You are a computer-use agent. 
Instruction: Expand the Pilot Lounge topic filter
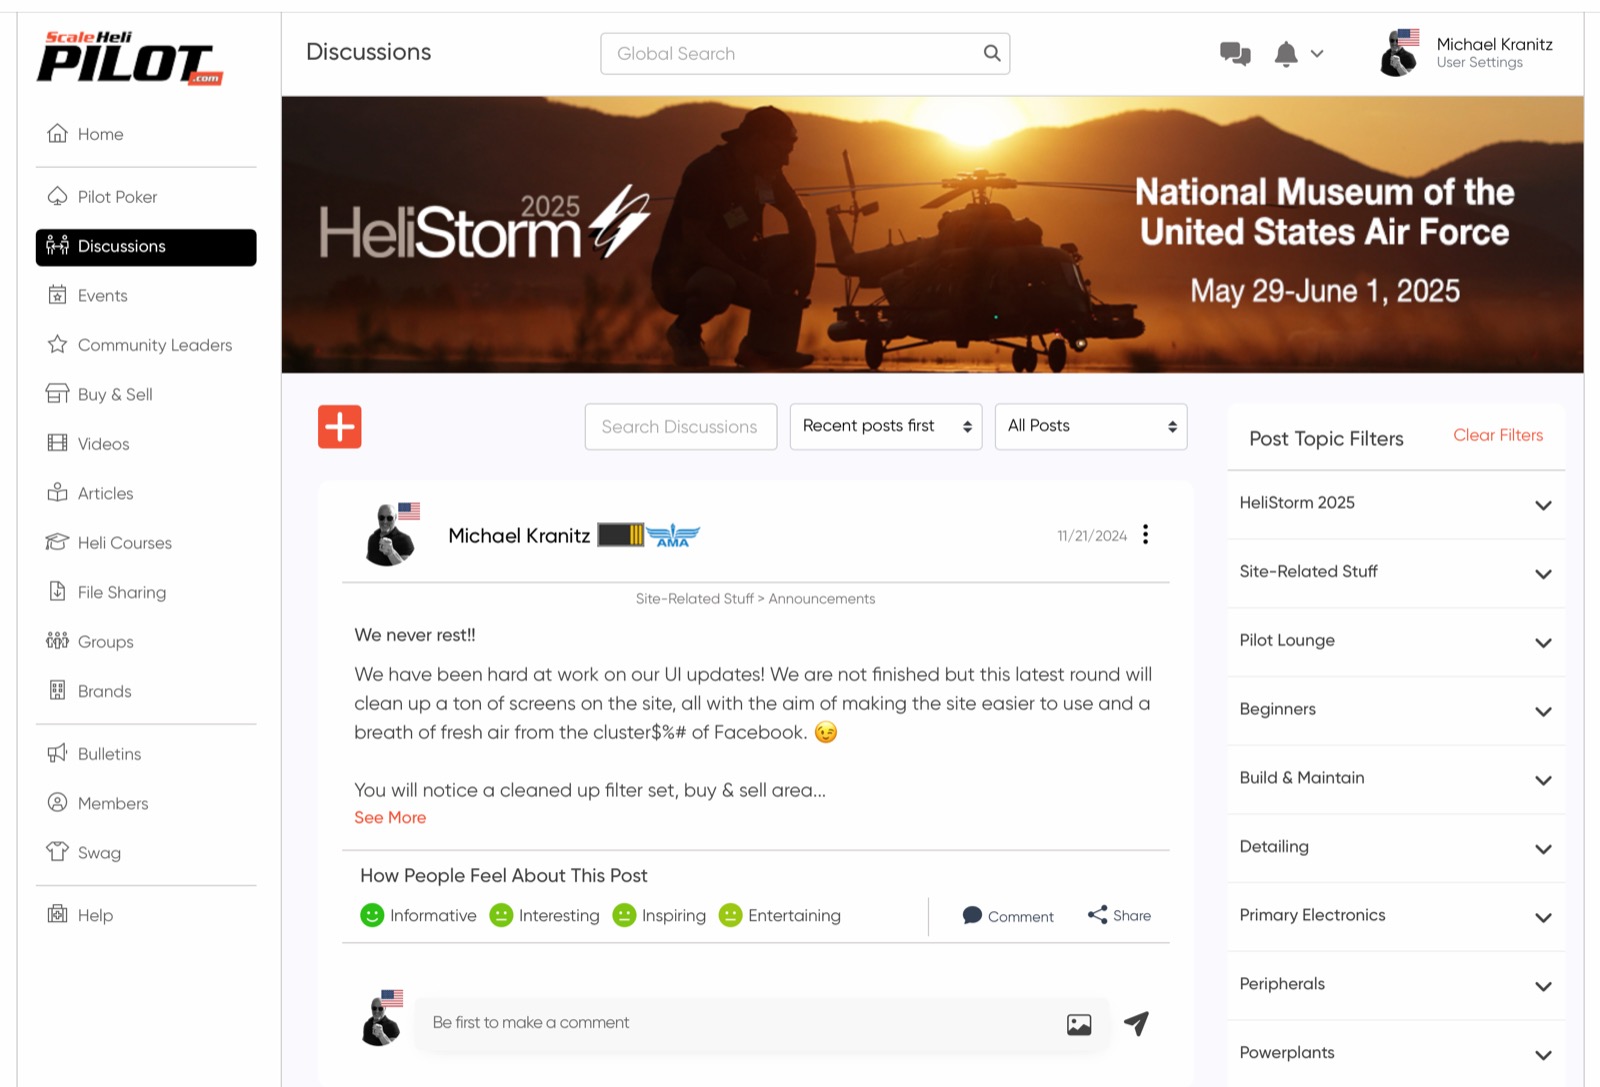click(1543, 643)
